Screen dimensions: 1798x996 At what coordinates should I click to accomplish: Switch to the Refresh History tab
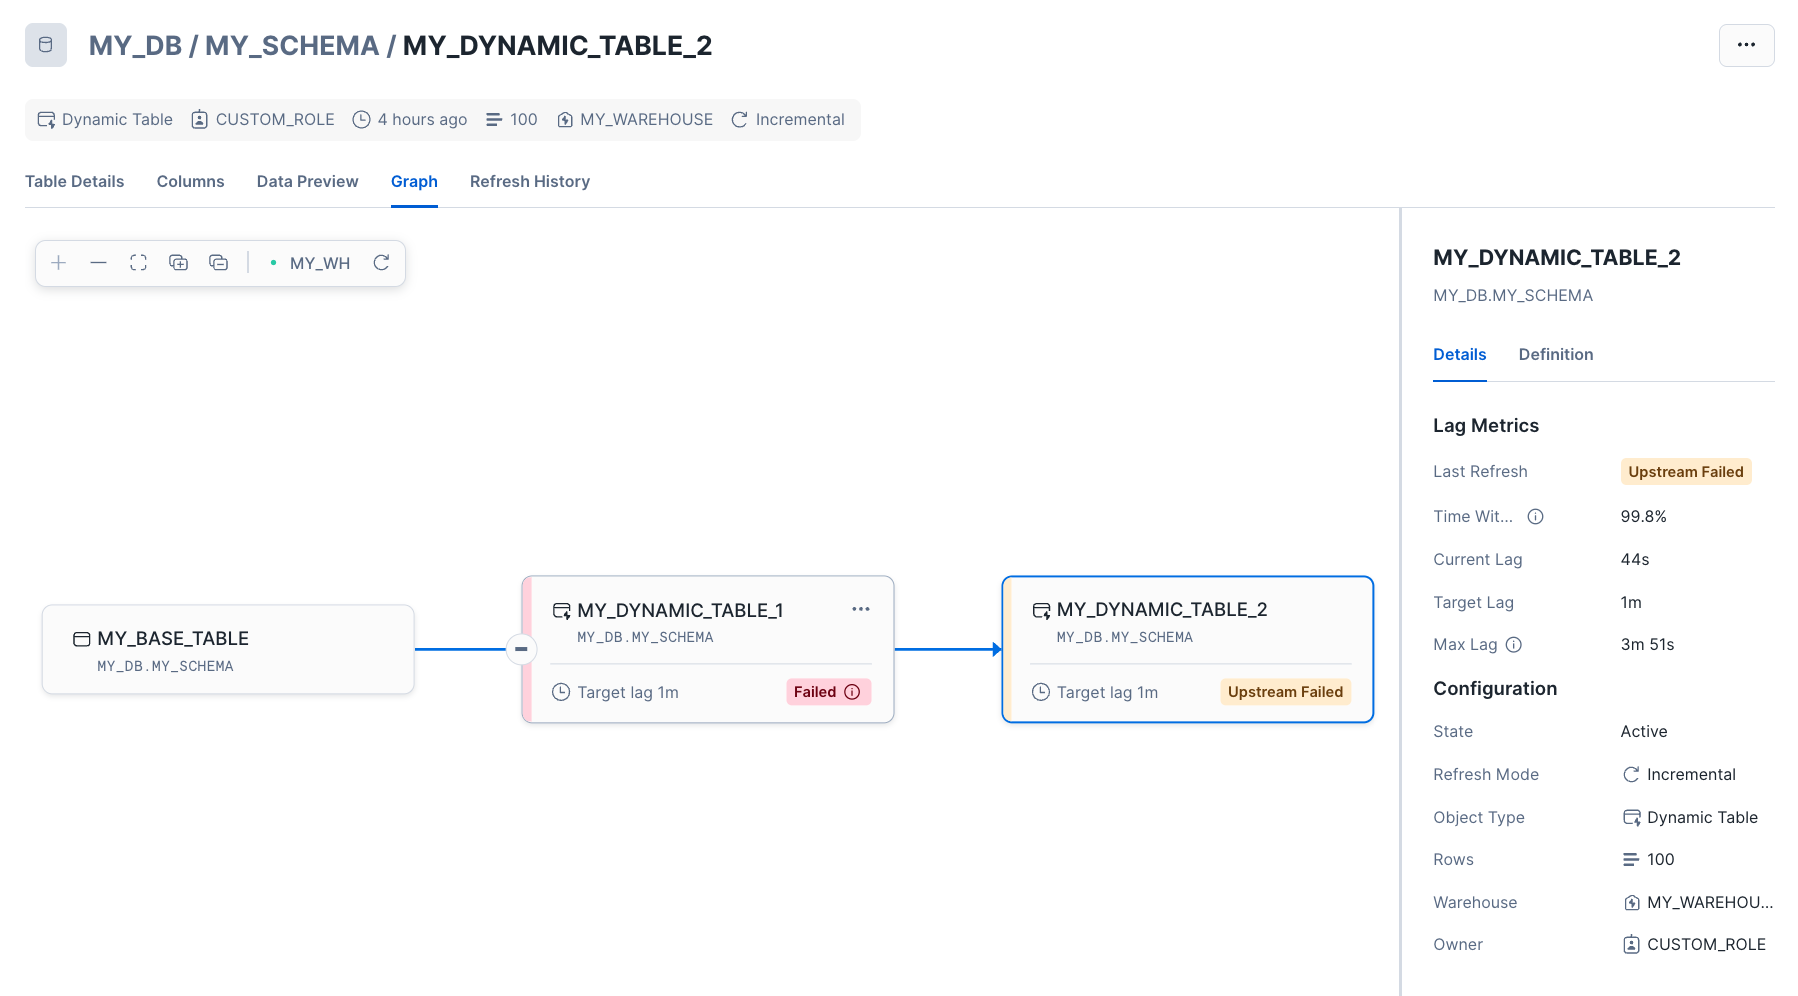(530, 181)
